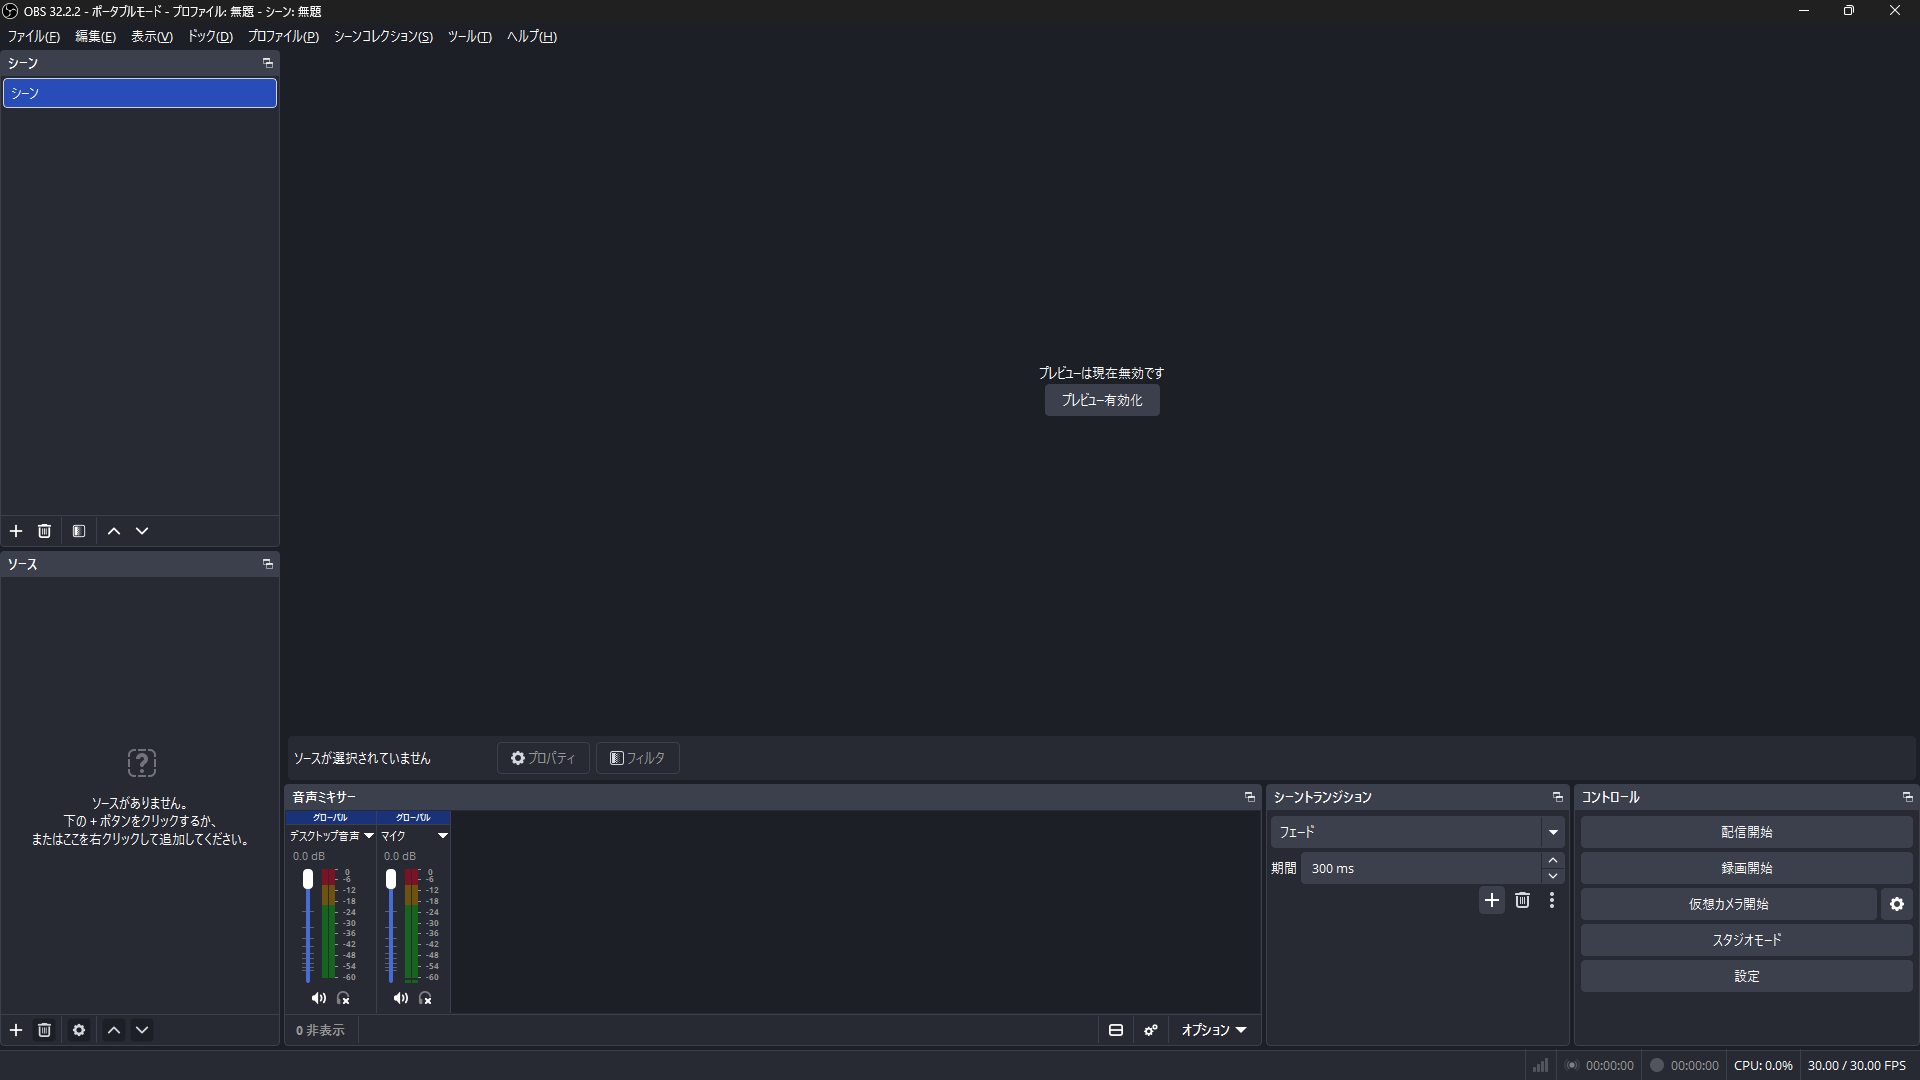Open 設定 in the controls panel
The height and width of the screenshot is (1080, 1920).
1746,976
